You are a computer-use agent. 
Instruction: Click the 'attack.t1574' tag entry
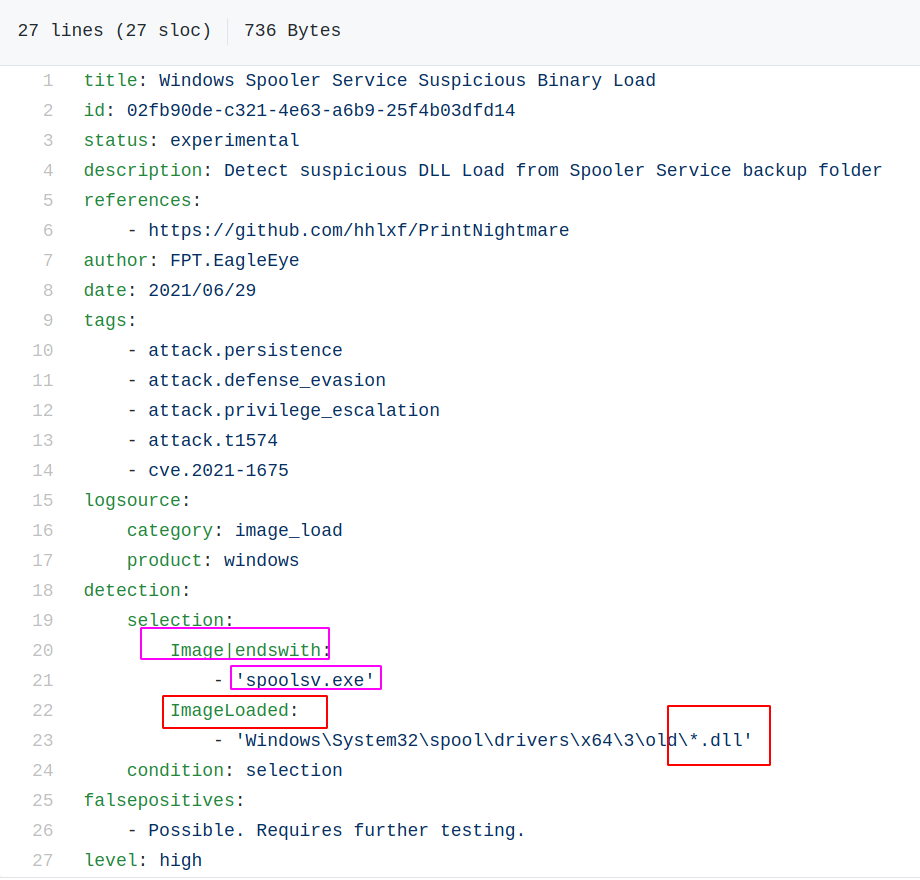(x=213, y=441)
